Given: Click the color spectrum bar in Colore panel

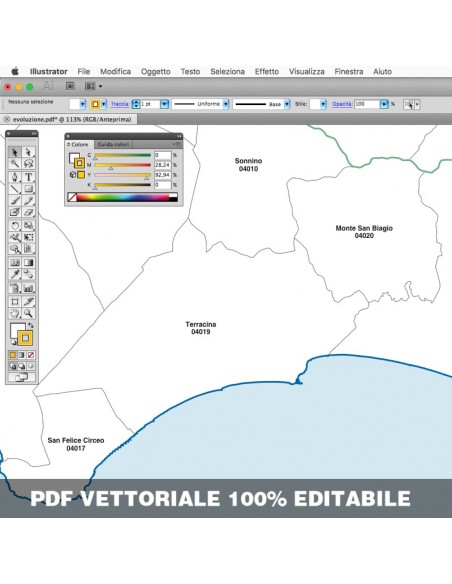Looking at the screenshot, I should tap(123, 197).
